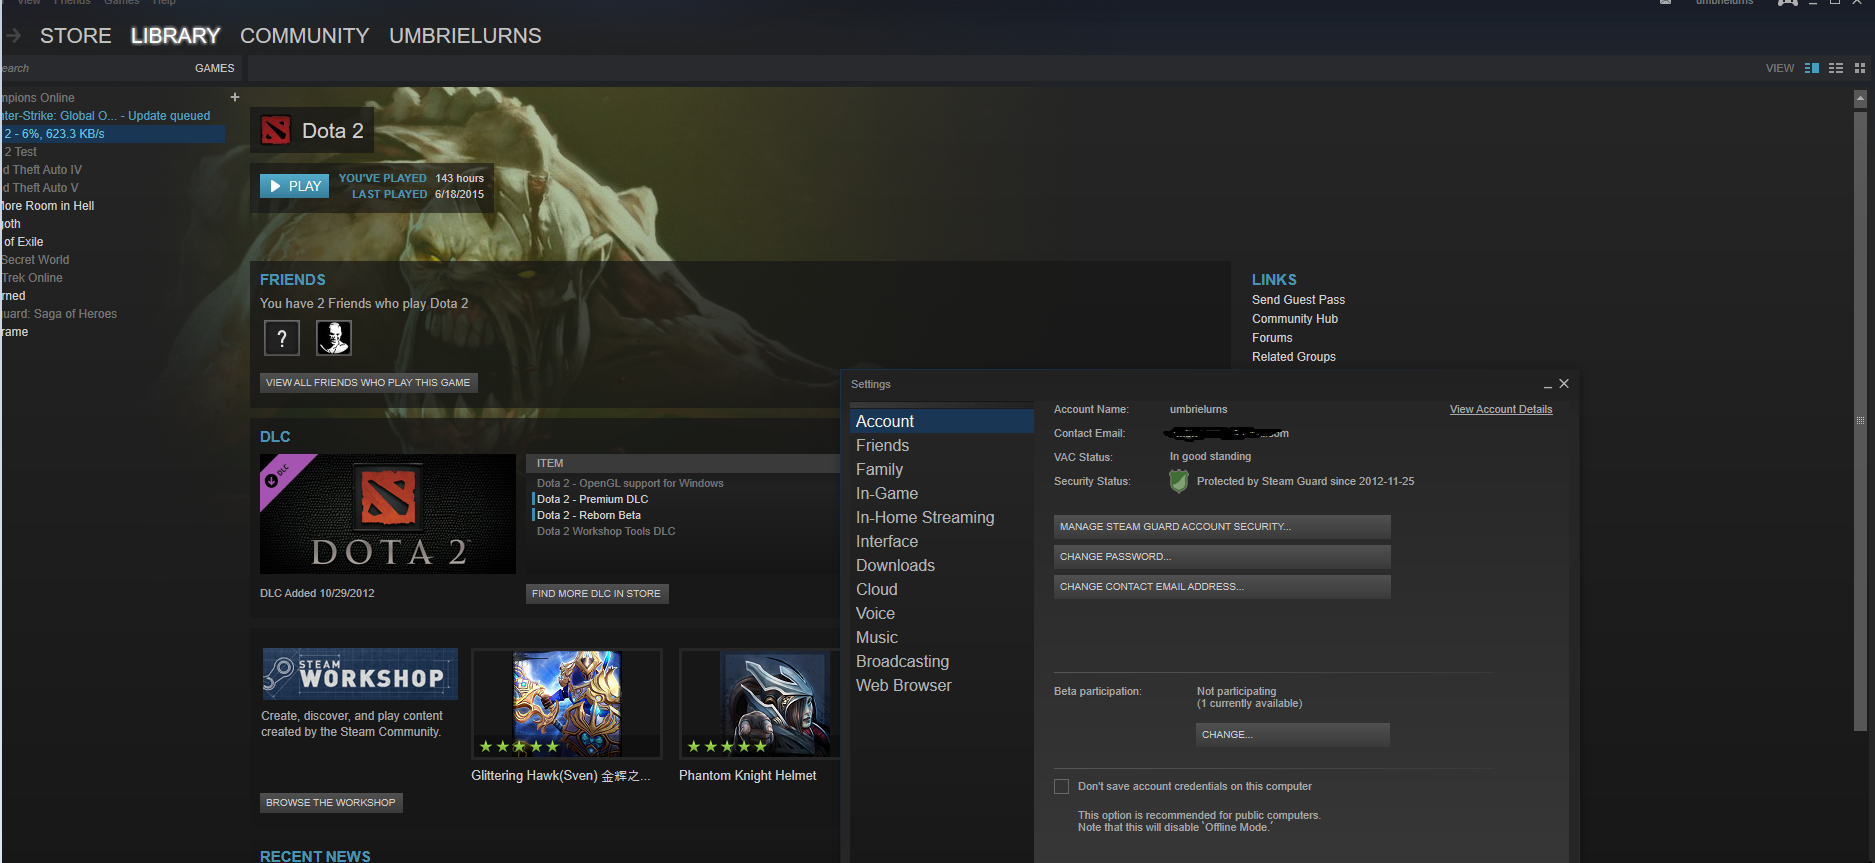Screen dimensions: 1875x863
Task: Click Browse the Workshop button
Action: [331, 803]
